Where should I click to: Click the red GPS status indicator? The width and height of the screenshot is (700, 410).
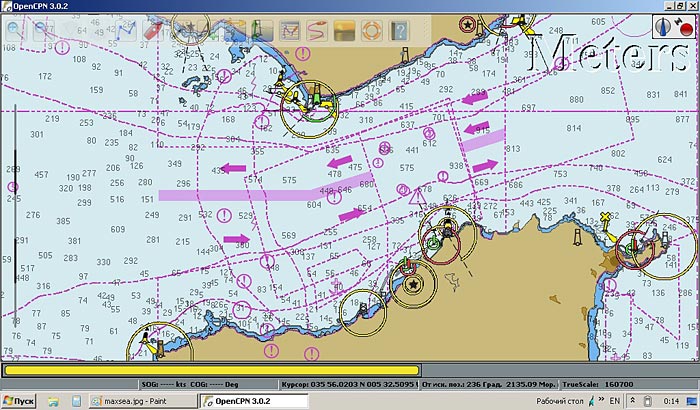tap(685, 30)
